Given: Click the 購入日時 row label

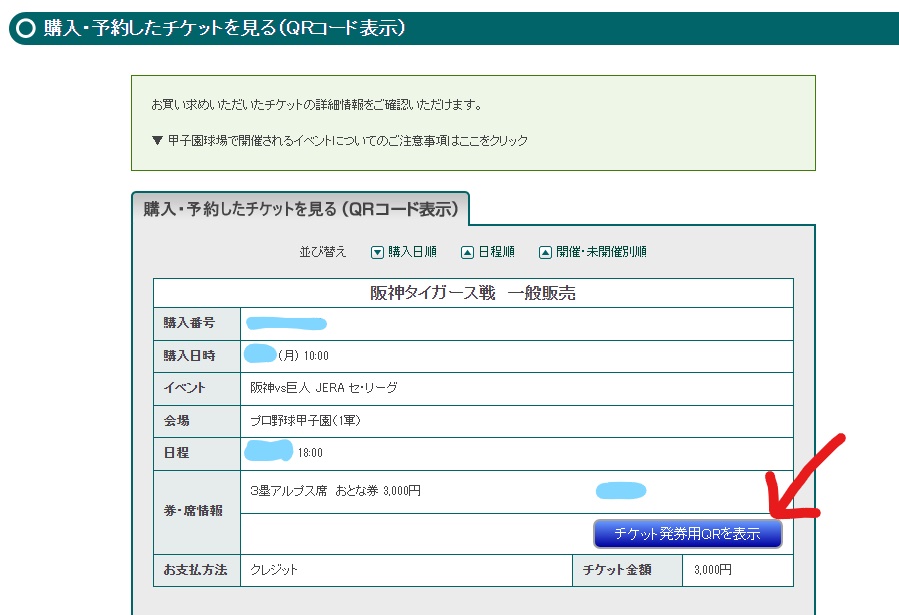Looking at the screenshot, I should [197, 356].
